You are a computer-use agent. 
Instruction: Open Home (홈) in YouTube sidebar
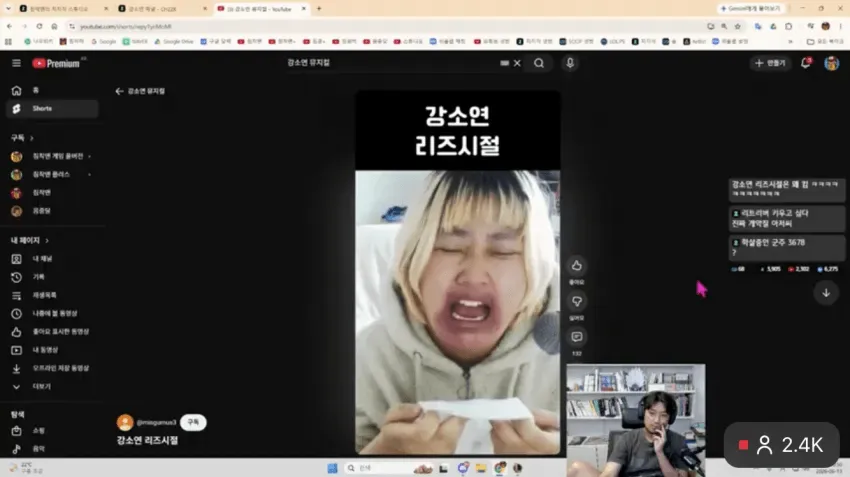52,90
